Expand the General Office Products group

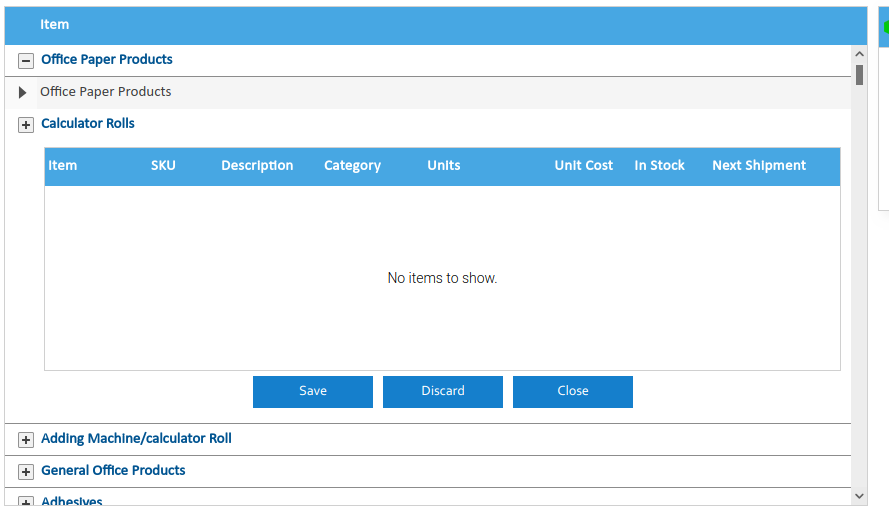coord(26,472)
